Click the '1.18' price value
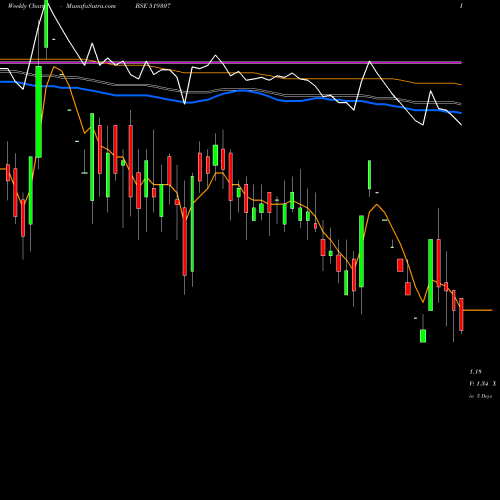The height and width of the screenshot is (500, 500). click(476, 372)
